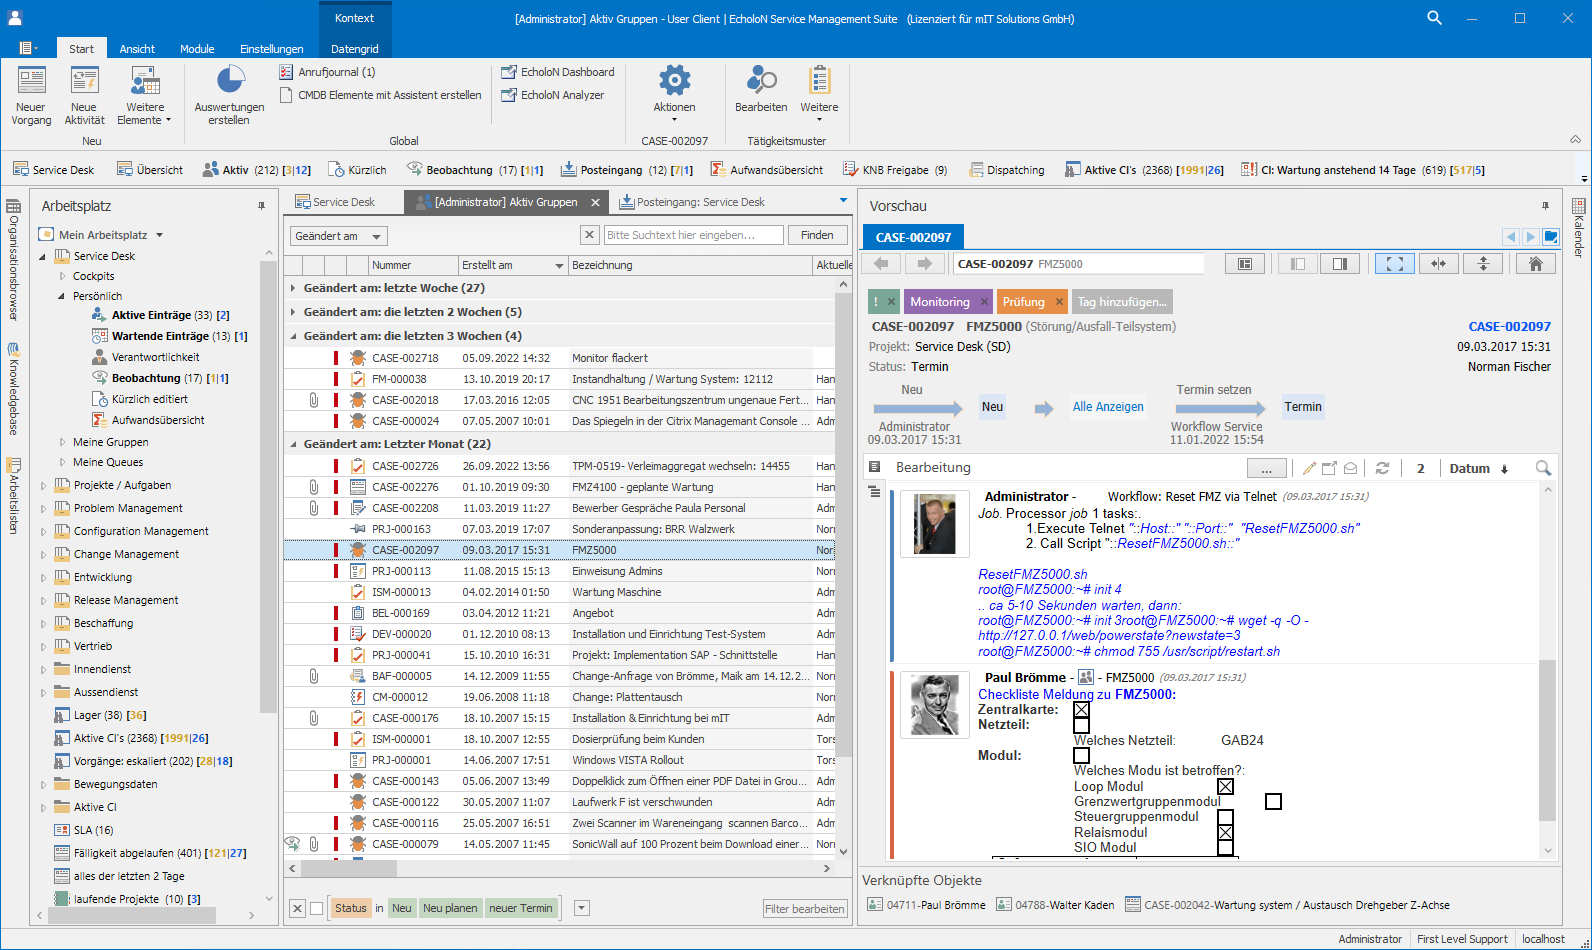
Task: Toggle the Zentralkarte checkbox
Action: pos(1081,709)
